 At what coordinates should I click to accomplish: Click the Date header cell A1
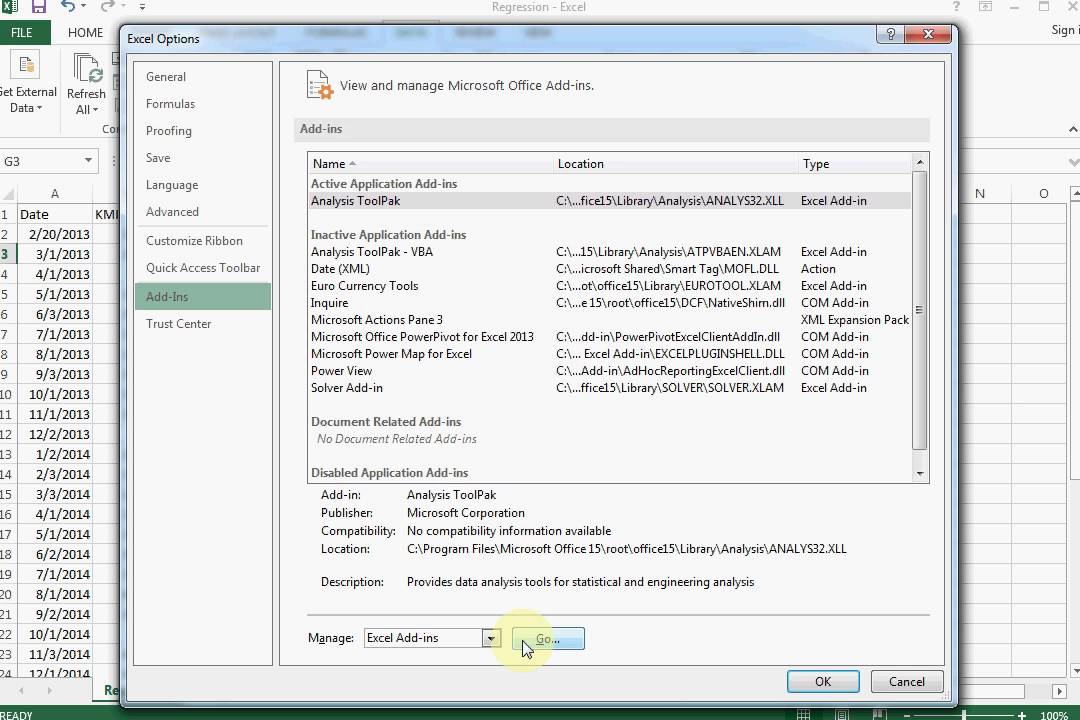coord(55,214)
